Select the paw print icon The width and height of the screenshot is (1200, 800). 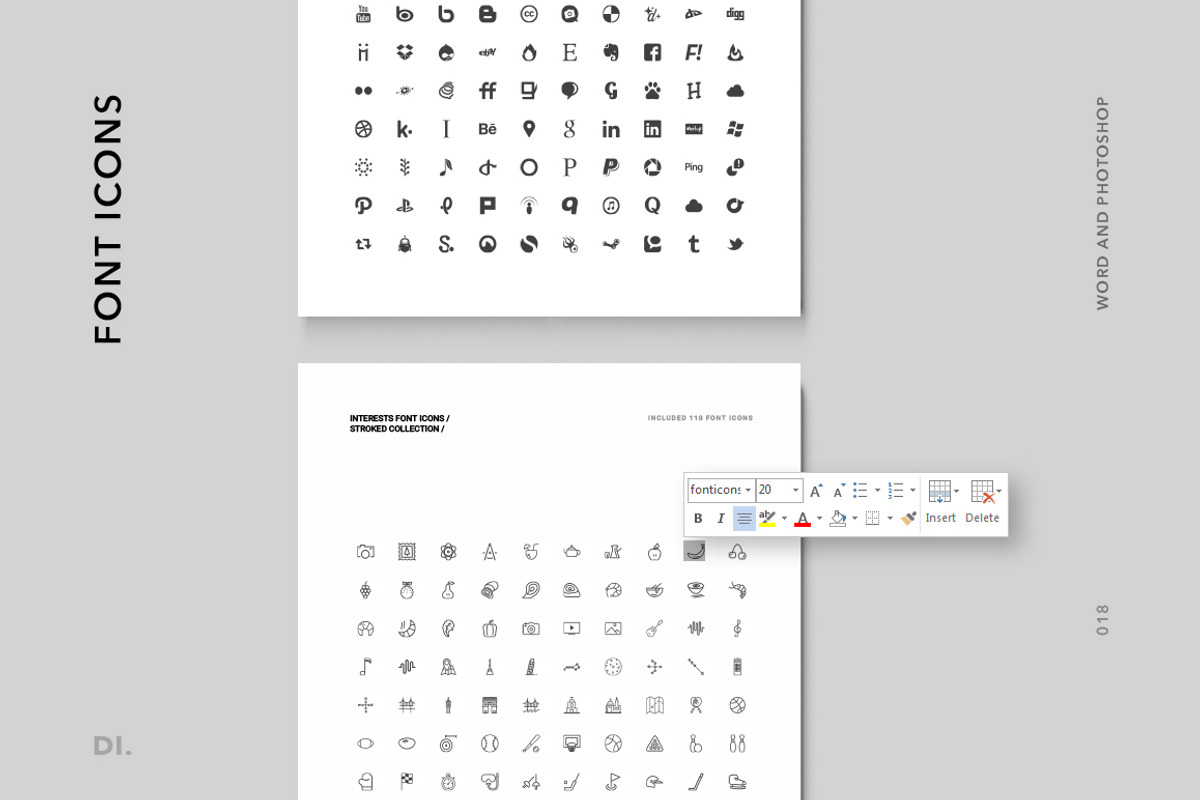coord(652,91)
